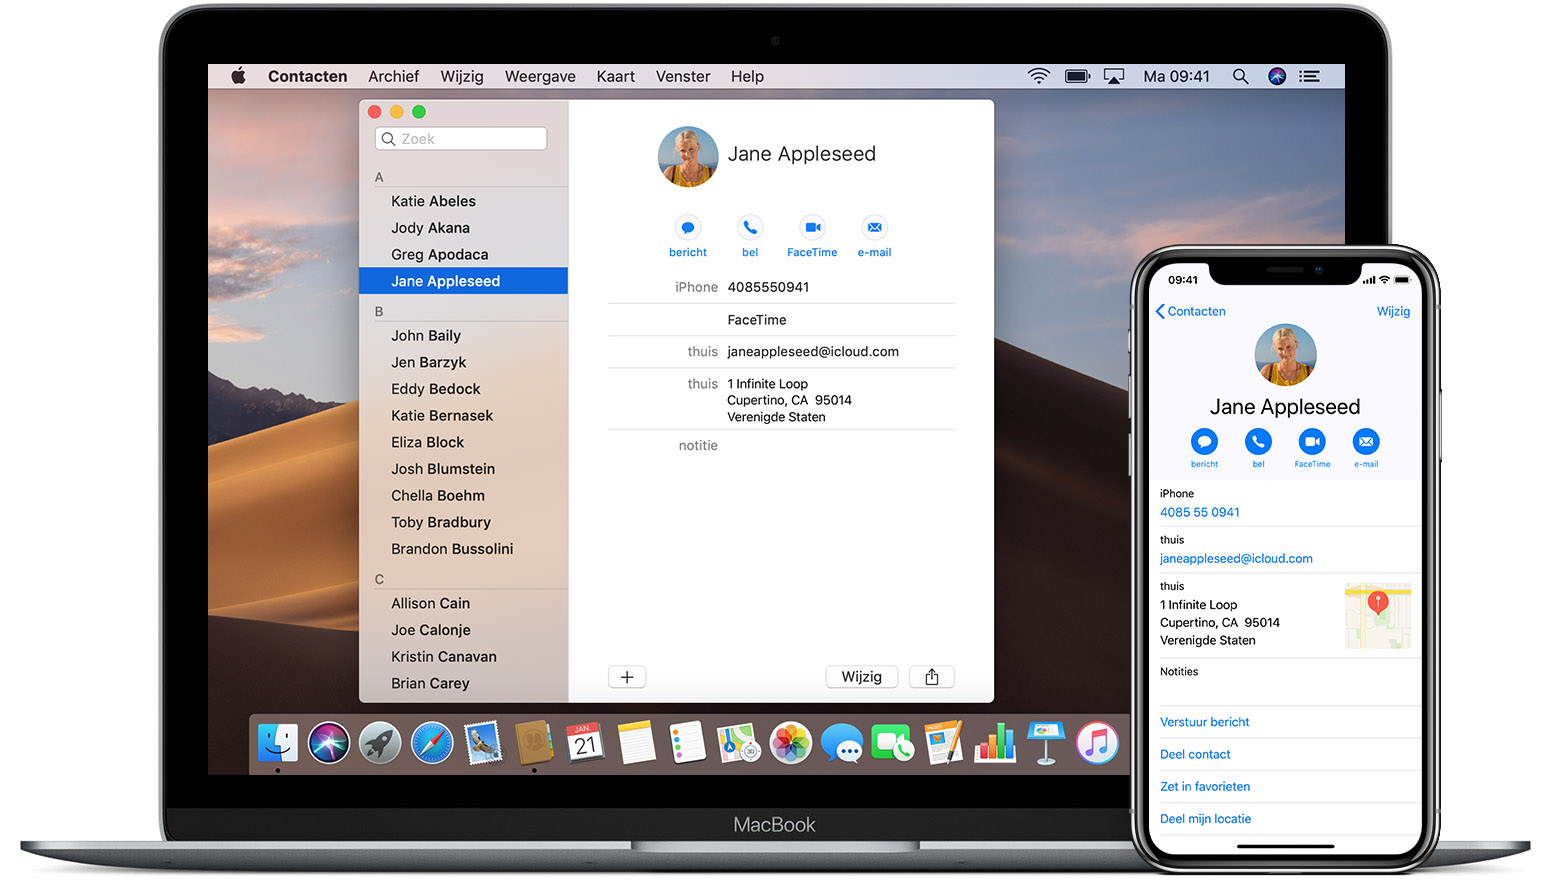
Task: Open Safari from the Dock
Action: 432,743
